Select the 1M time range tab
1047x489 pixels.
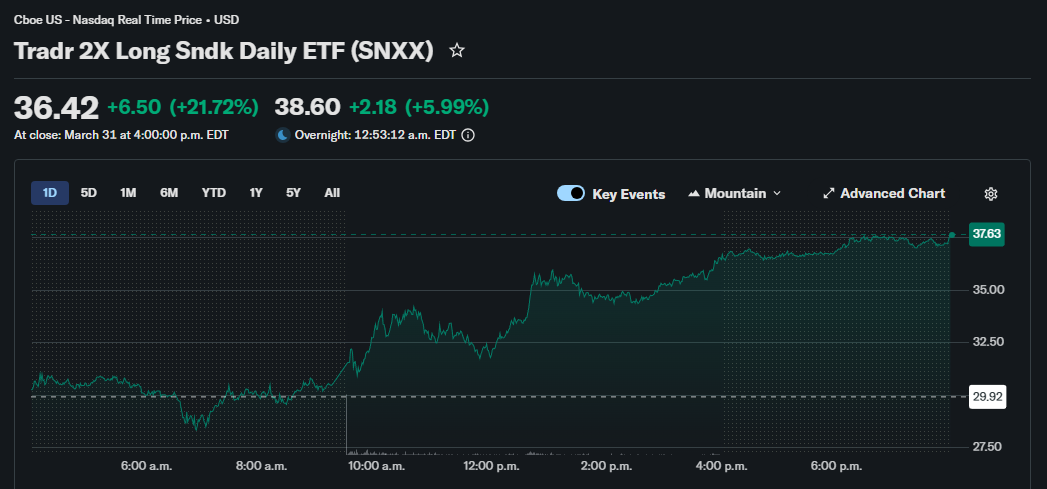click(x=128, y=193)
